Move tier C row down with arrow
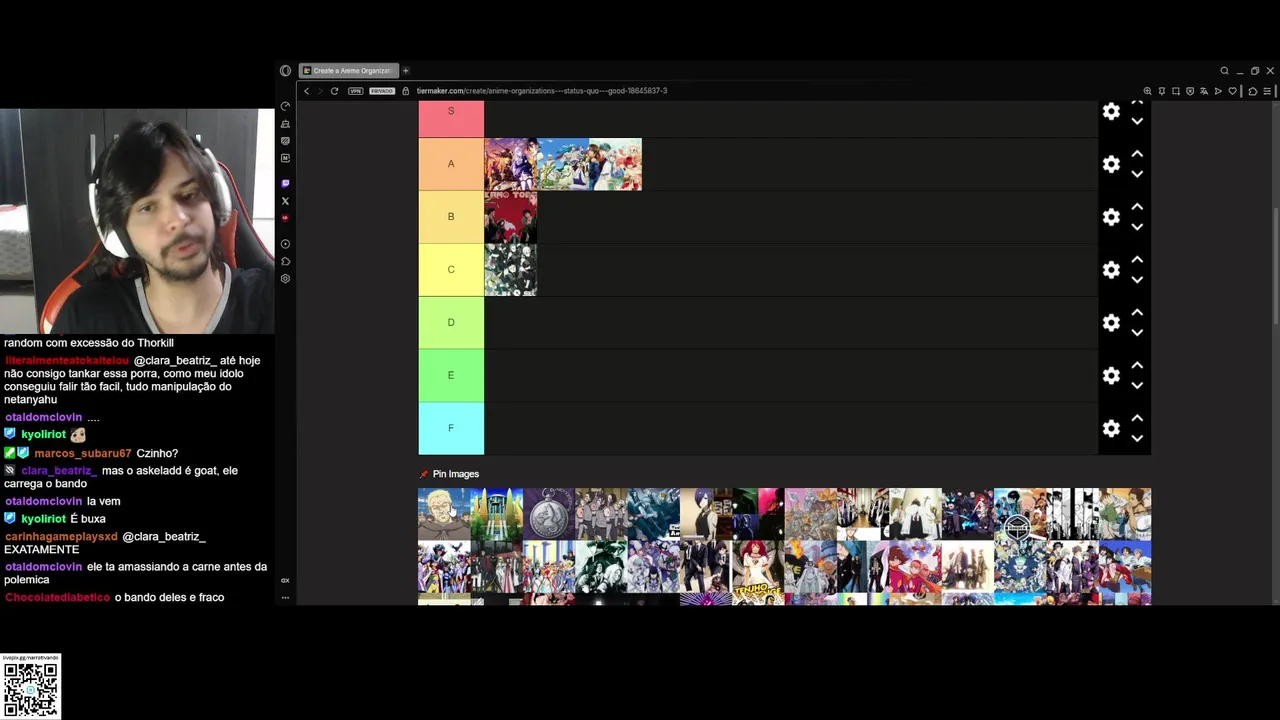Screen dimensions: 1280x720 click(1137, 280)
